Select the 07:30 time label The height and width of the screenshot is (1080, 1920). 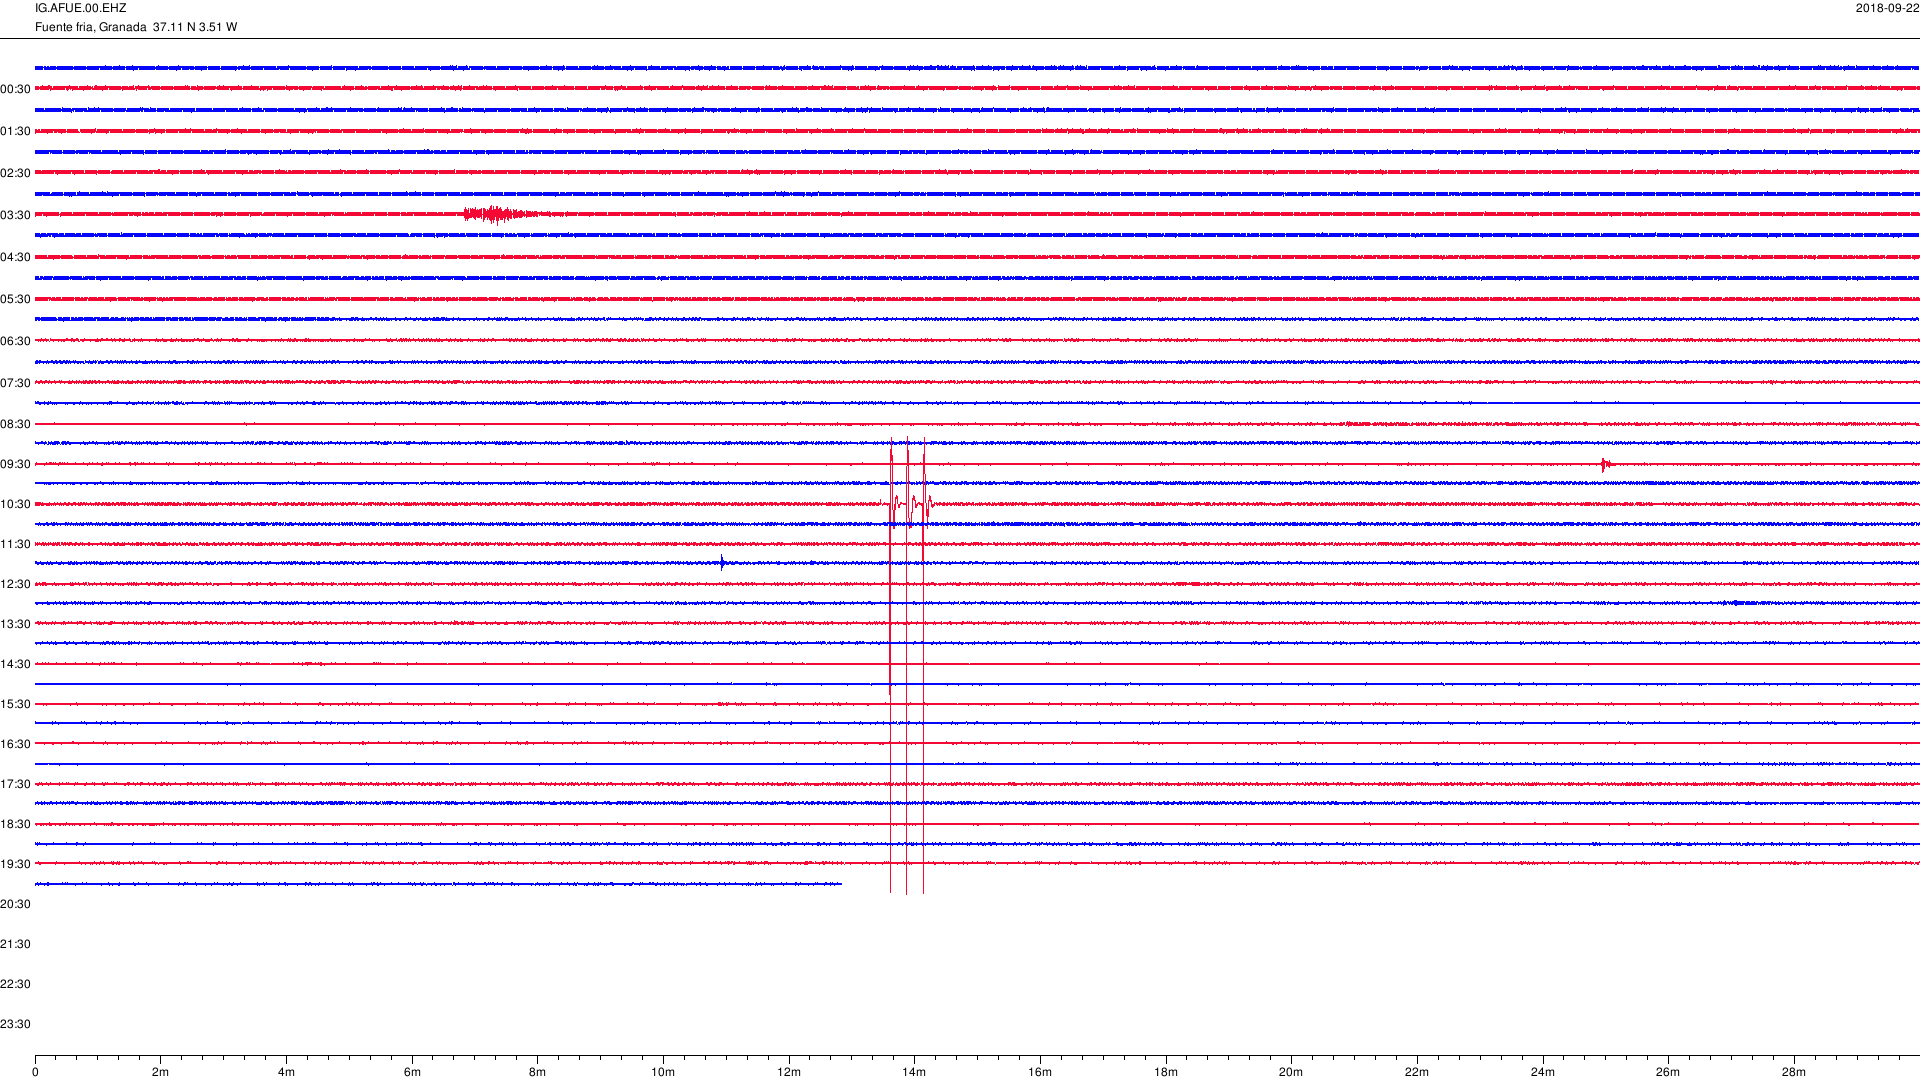click(15, 383)
